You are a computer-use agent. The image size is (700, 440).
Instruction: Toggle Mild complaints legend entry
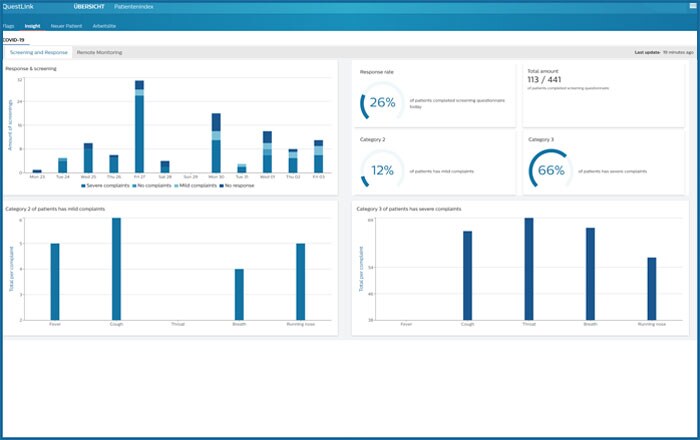[x=196, y=186]
